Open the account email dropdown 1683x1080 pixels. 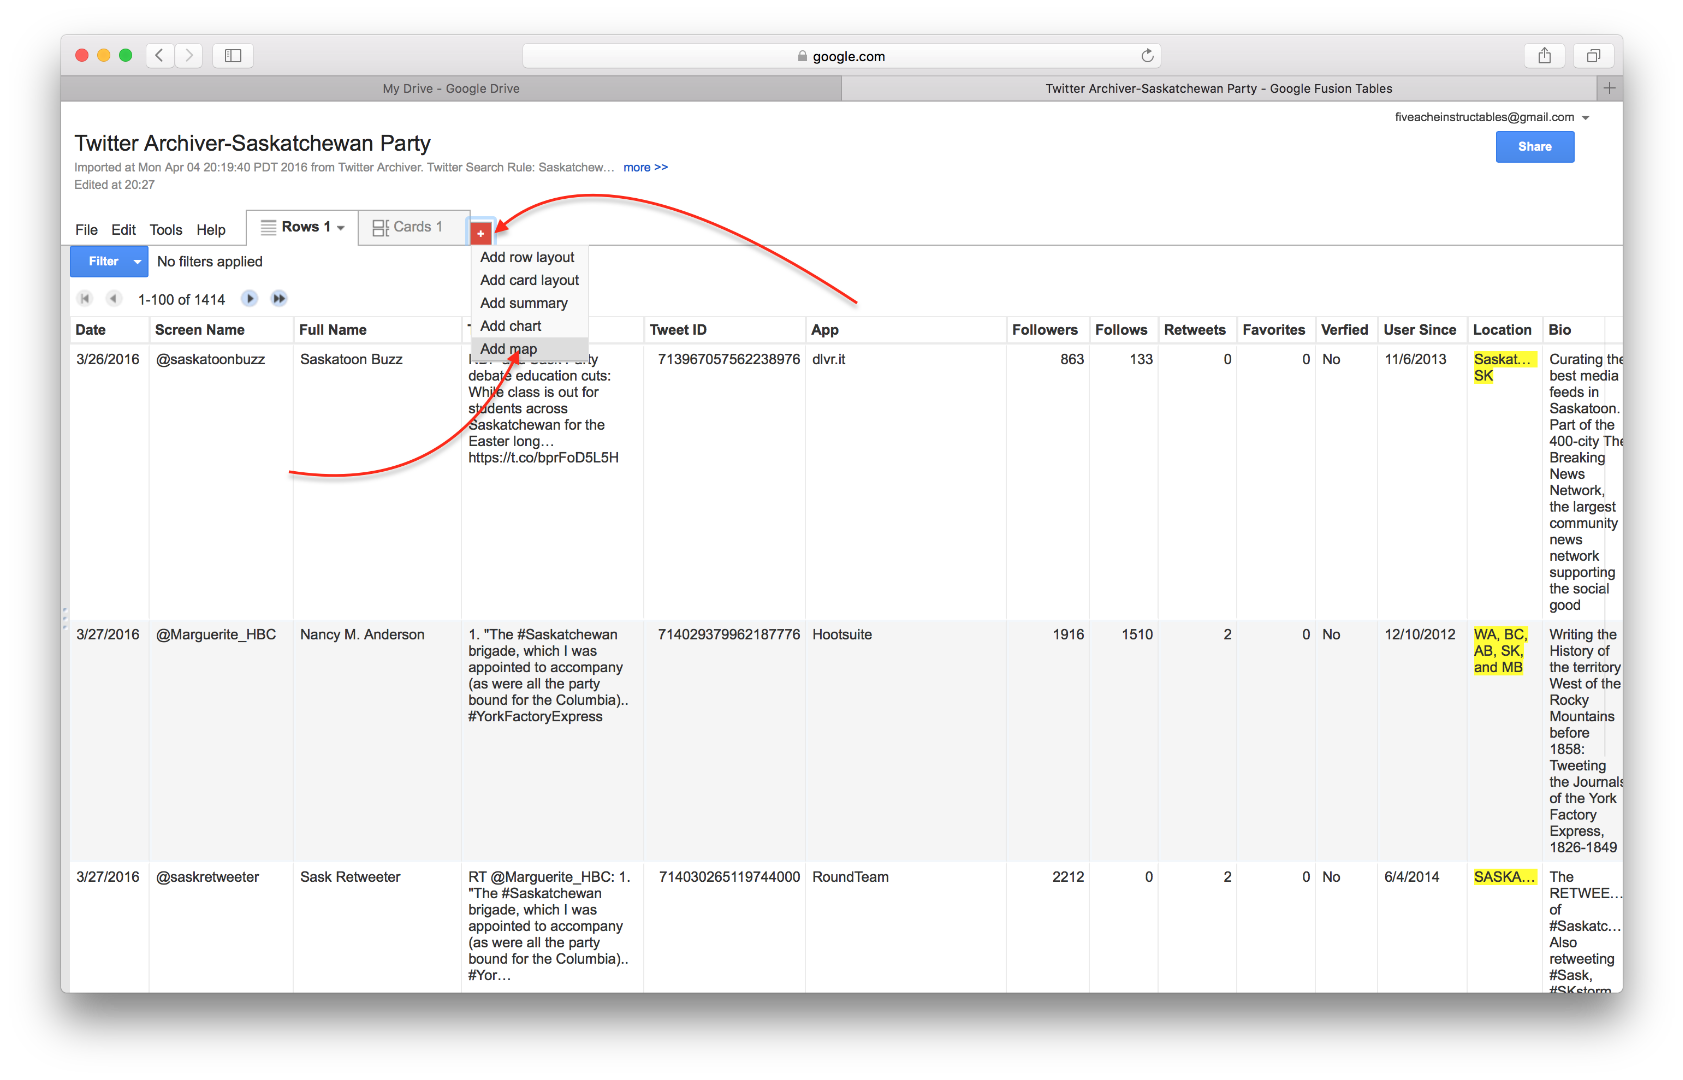coord(1585,117)
